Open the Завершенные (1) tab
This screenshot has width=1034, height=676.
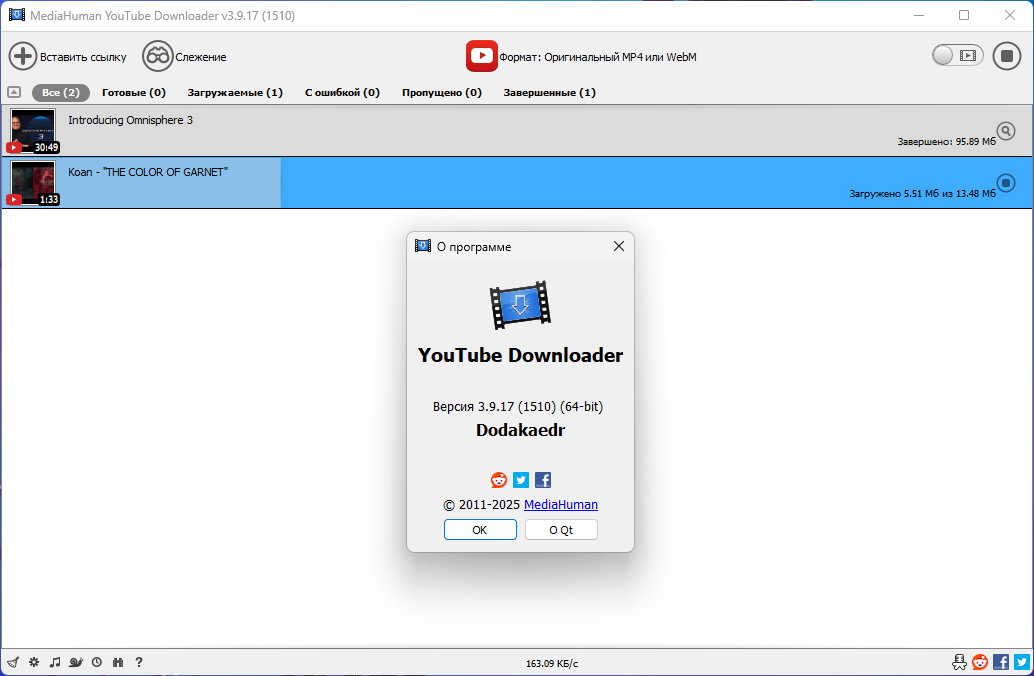tap(549, 92)
